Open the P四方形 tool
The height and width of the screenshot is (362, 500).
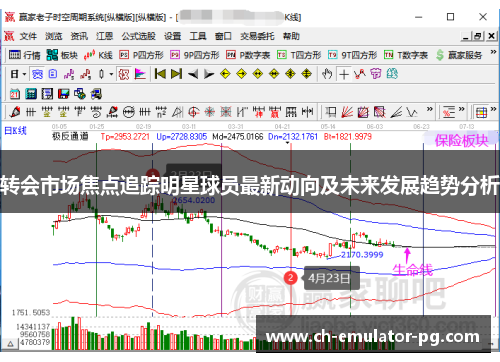(x=141, y=55)
